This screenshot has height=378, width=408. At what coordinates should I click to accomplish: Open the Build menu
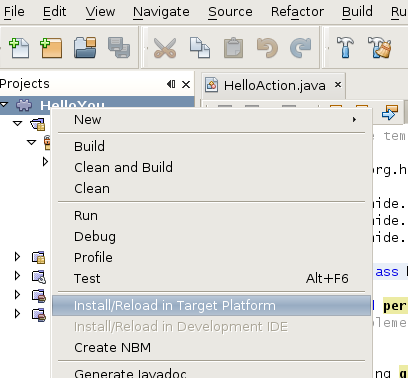point(357,12)
